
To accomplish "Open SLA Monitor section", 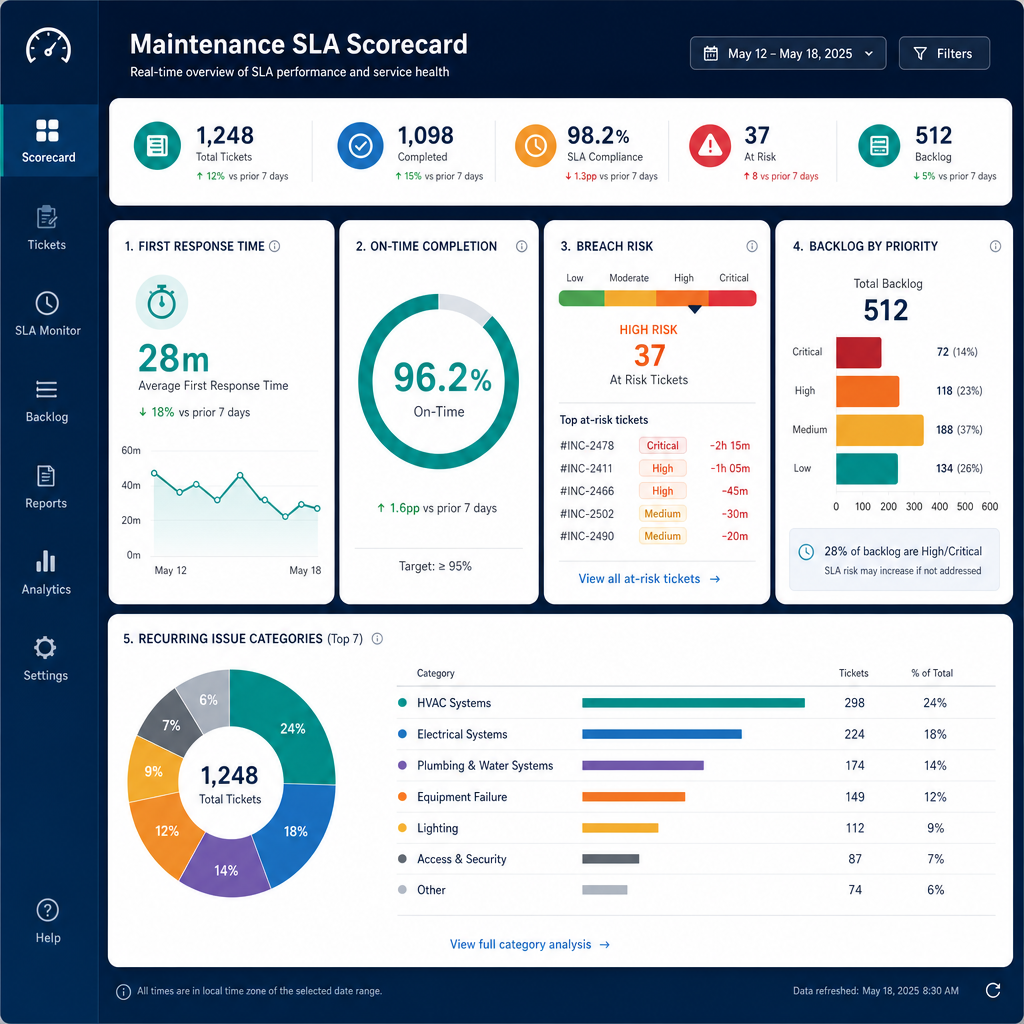I will 48,314.
